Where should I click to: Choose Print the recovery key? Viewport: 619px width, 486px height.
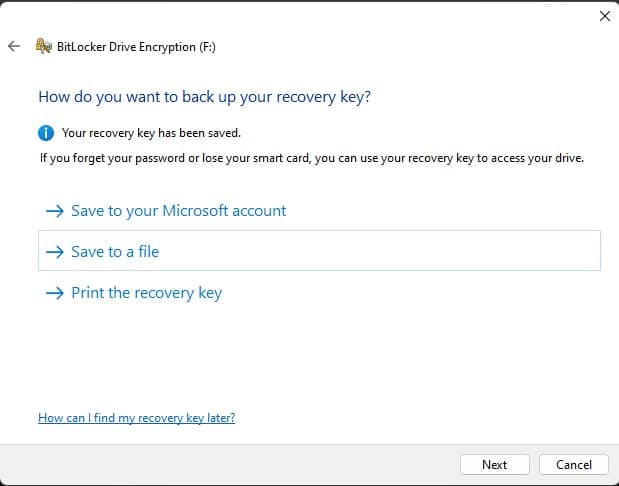[146, 293]
